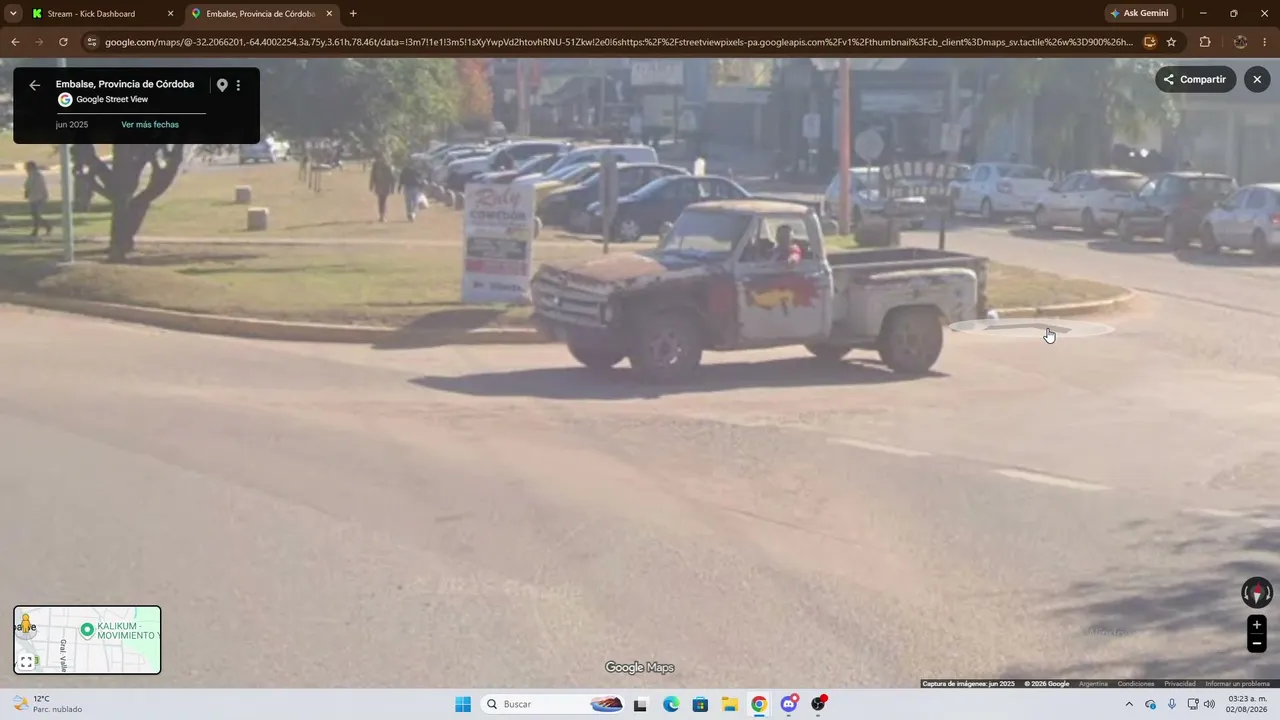Open a new browser tab
This screenshot has width=1280, height=720.
[353, 14]
